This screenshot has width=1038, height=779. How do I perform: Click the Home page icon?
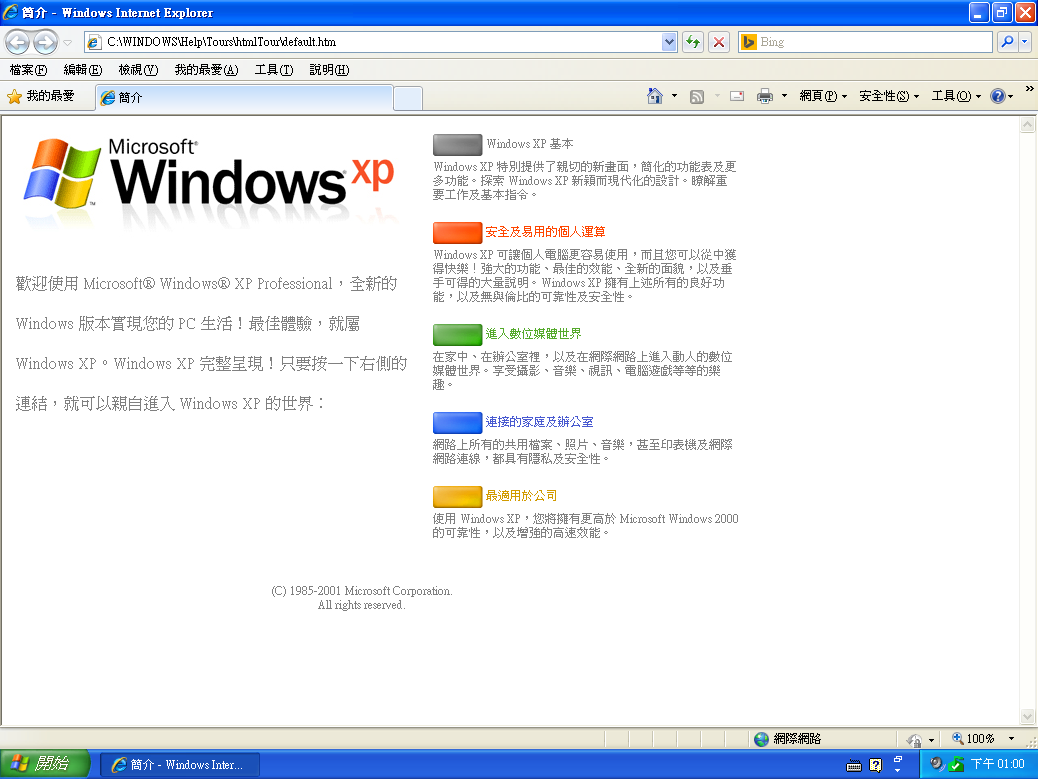[x=654, y=96]
